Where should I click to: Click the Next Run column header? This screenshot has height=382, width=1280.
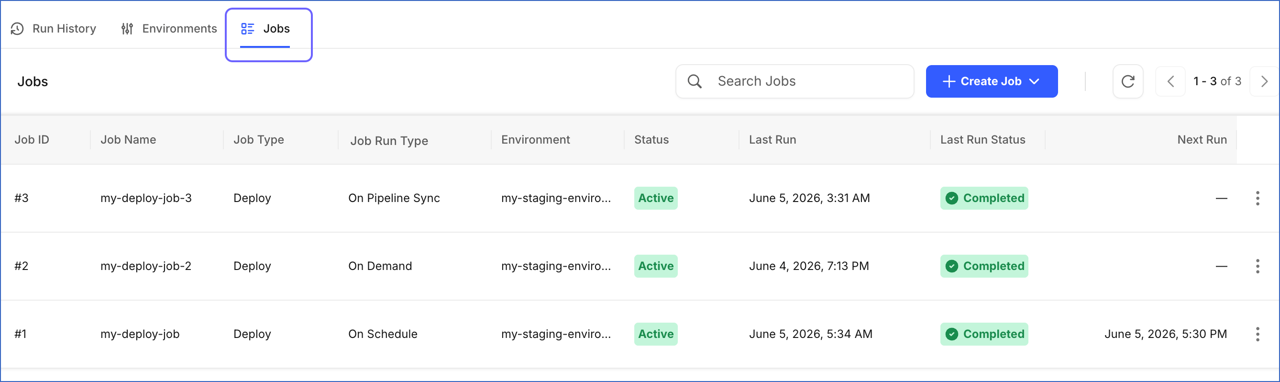1202,140
